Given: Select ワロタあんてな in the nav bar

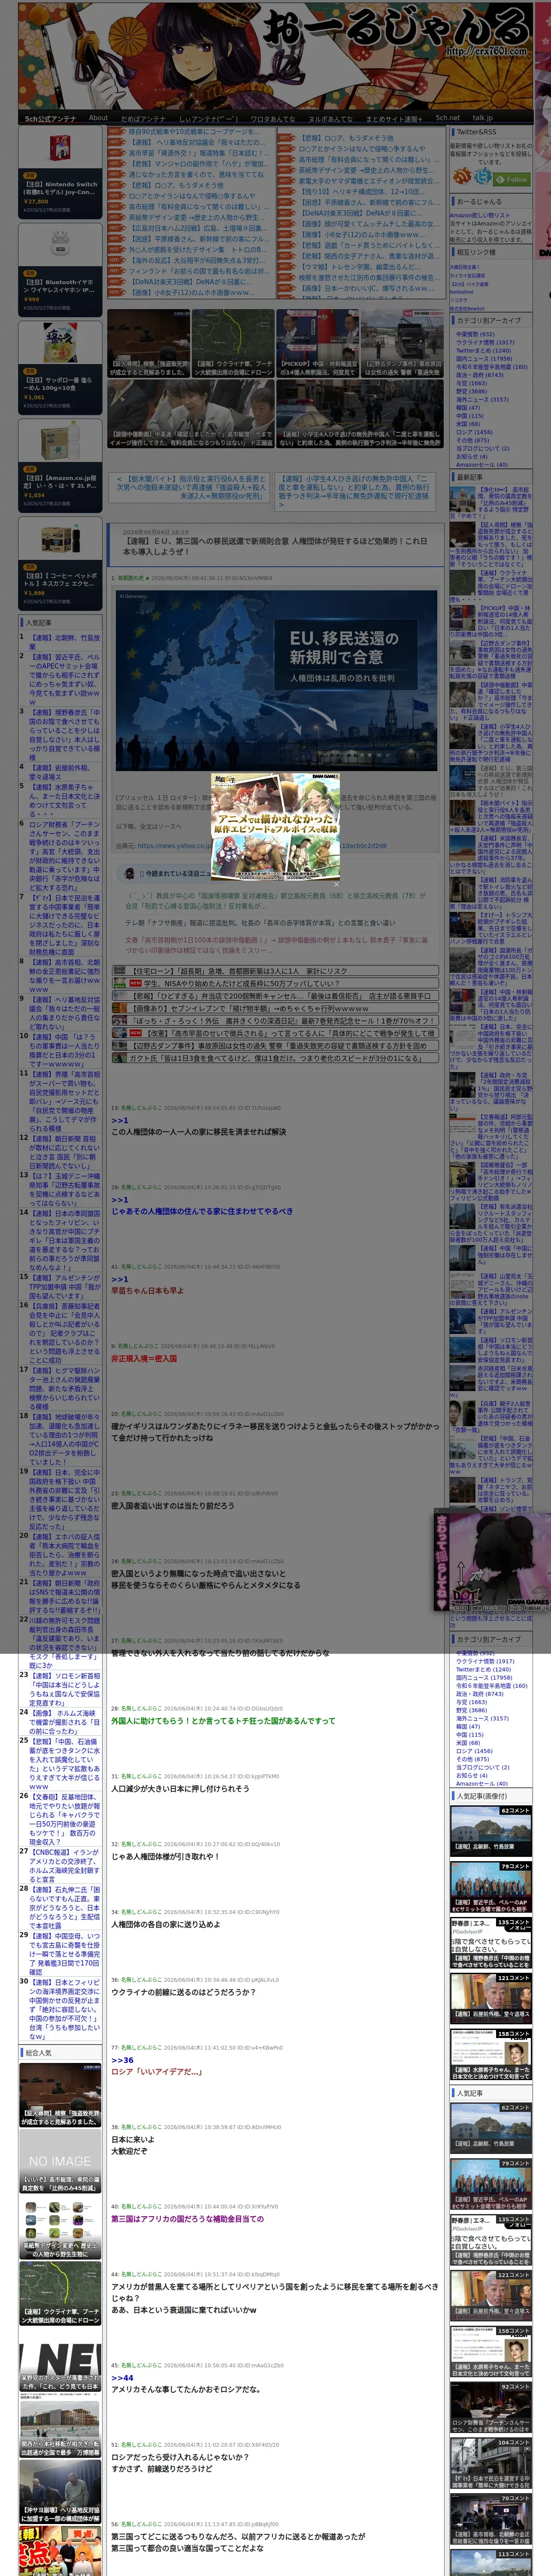Looking at the screenshot, I should tap(272, 118).
